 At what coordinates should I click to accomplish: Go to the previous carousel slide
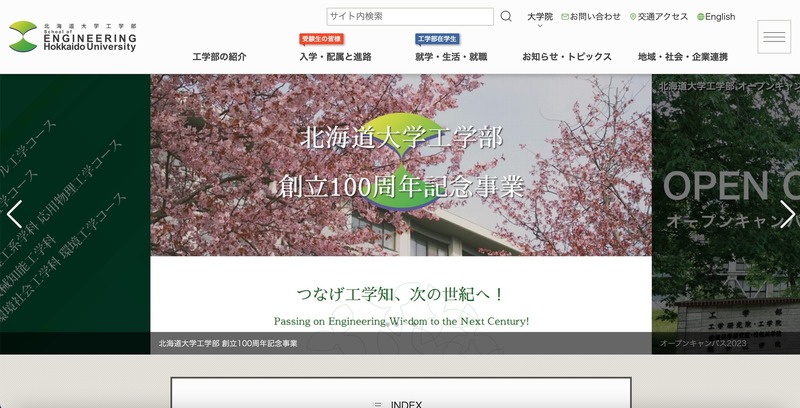click(x=14, y=214)
